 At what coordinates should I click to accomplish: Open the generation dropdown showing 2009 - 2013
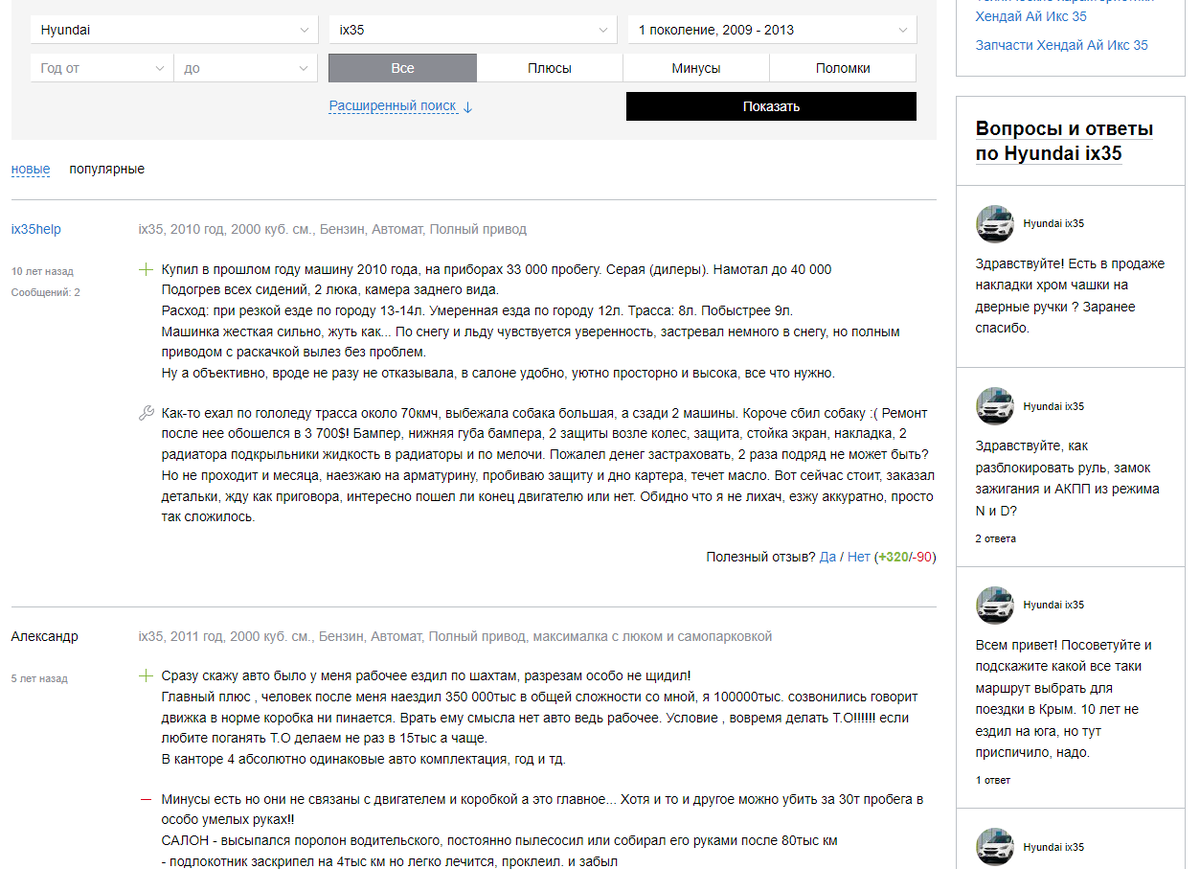[x=770, y=30]
